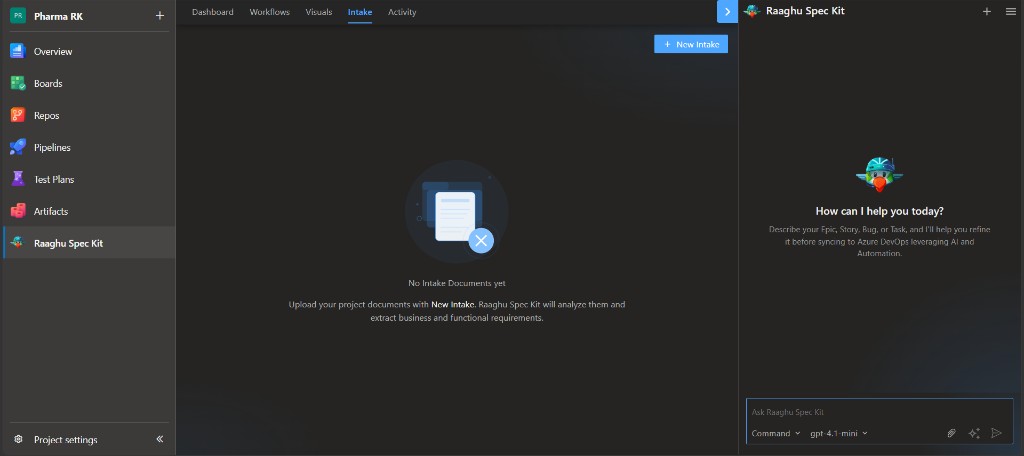Click the Raaghu parrot logo in chat header
This screenshot has height=456, width=1024.
752,11
